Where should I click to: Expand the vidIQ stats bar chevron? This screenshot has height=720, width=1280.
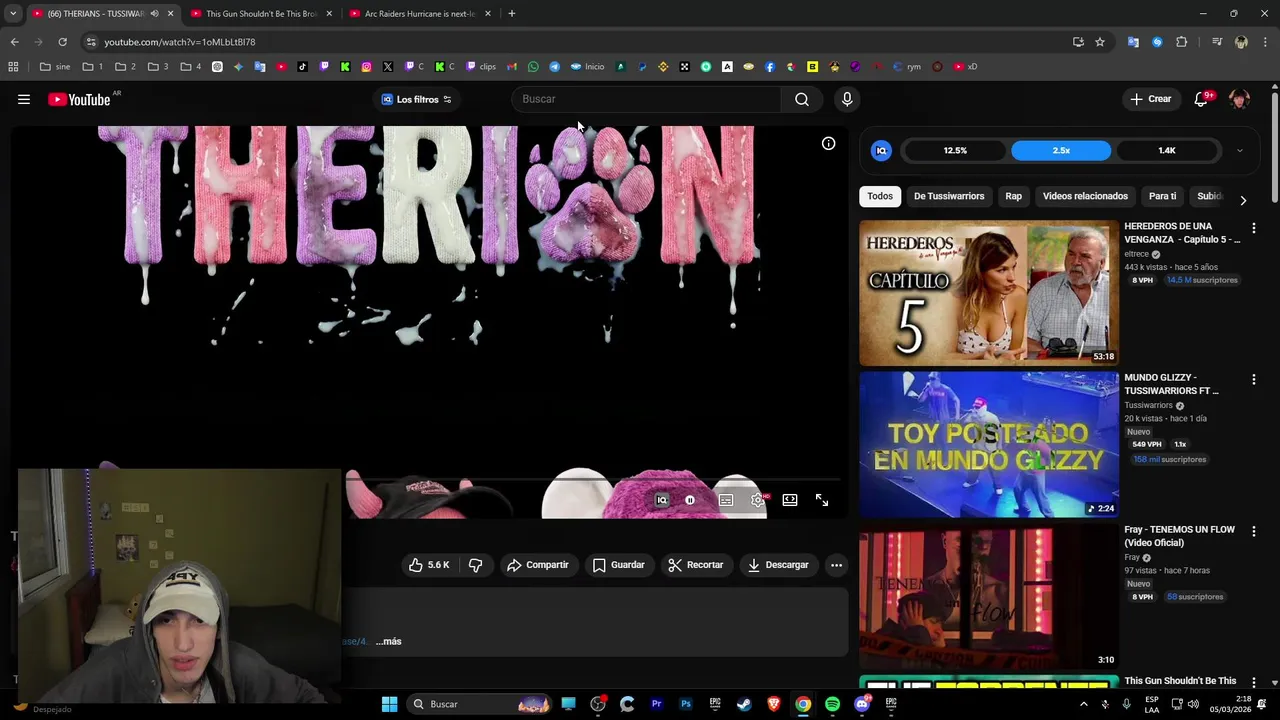coord(1239,151)
